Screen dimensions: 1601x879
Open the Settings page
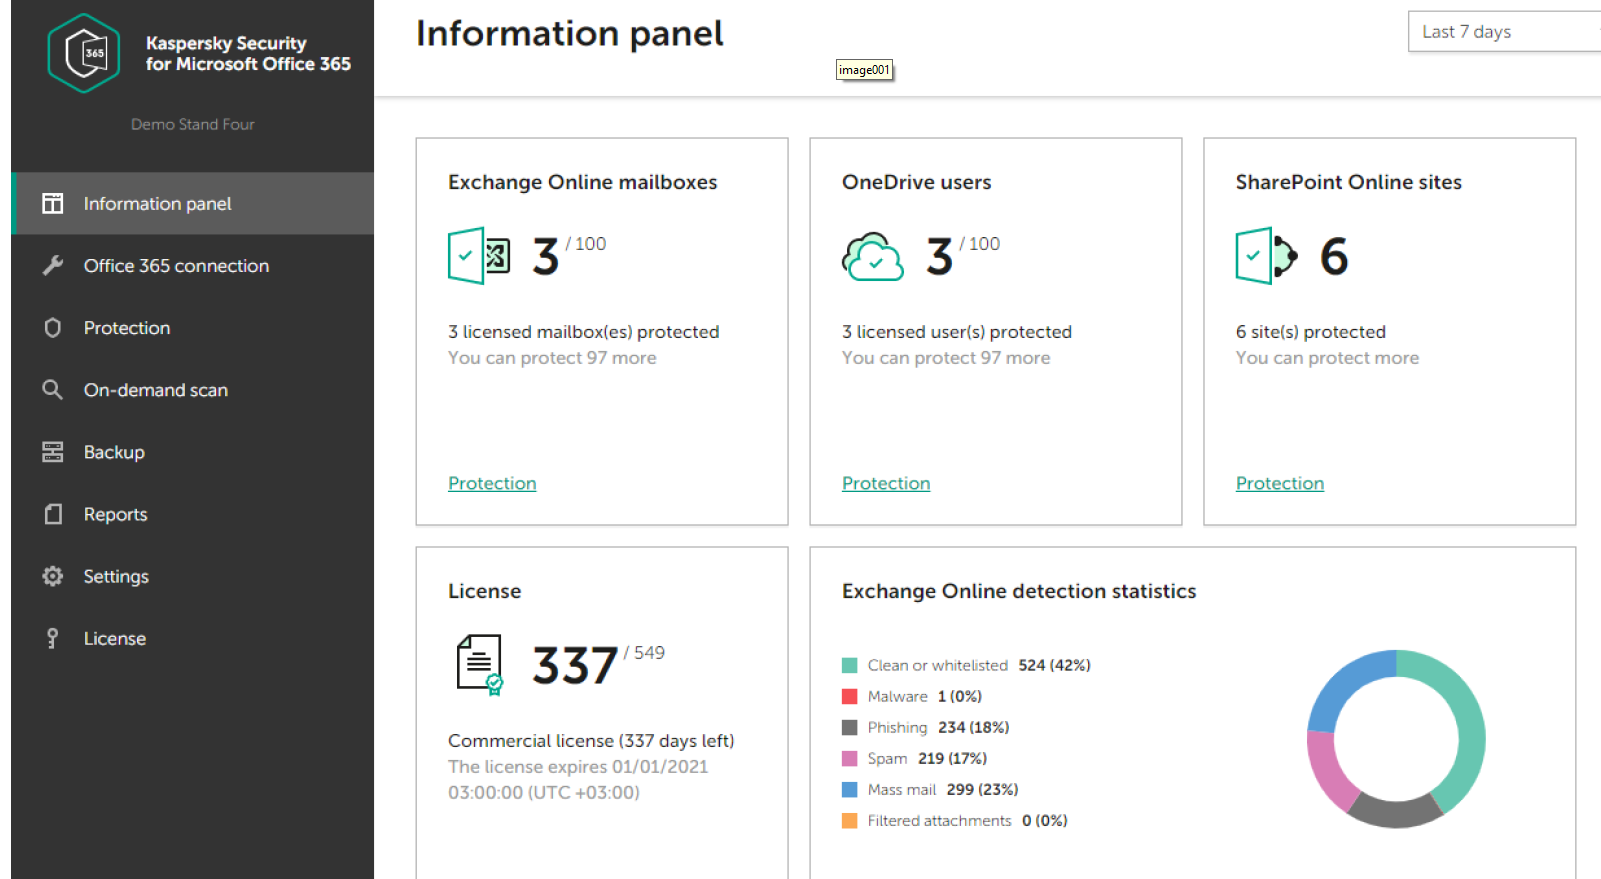(x=193, y=576)
